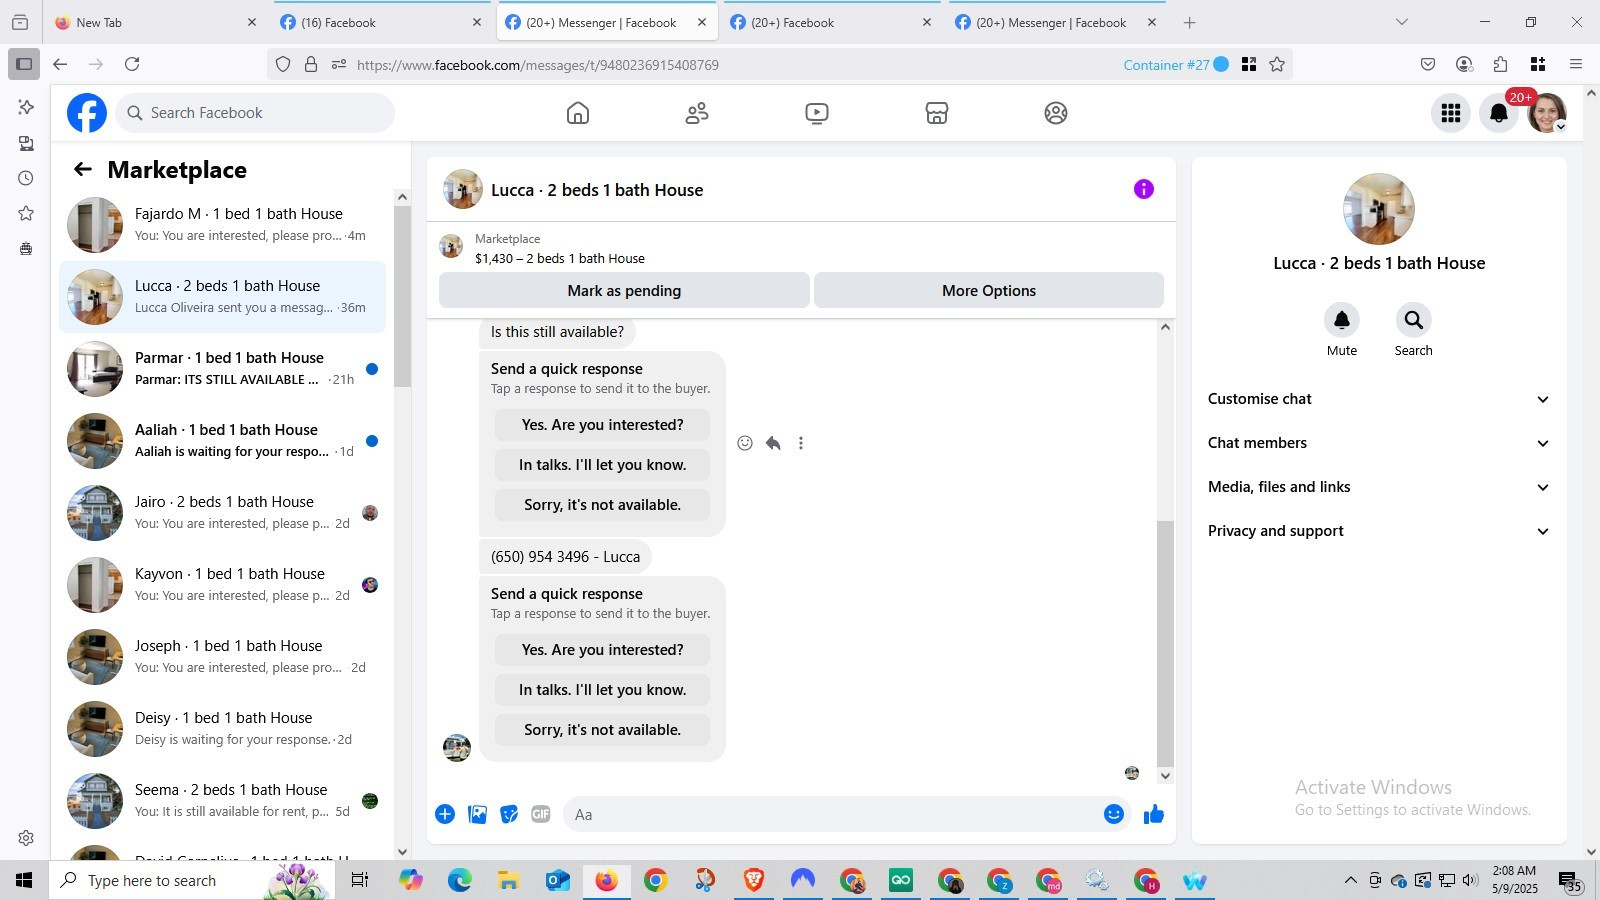
Task: Send first 'Yes. Are you interested?' response
Action: [x=602, y=425]
